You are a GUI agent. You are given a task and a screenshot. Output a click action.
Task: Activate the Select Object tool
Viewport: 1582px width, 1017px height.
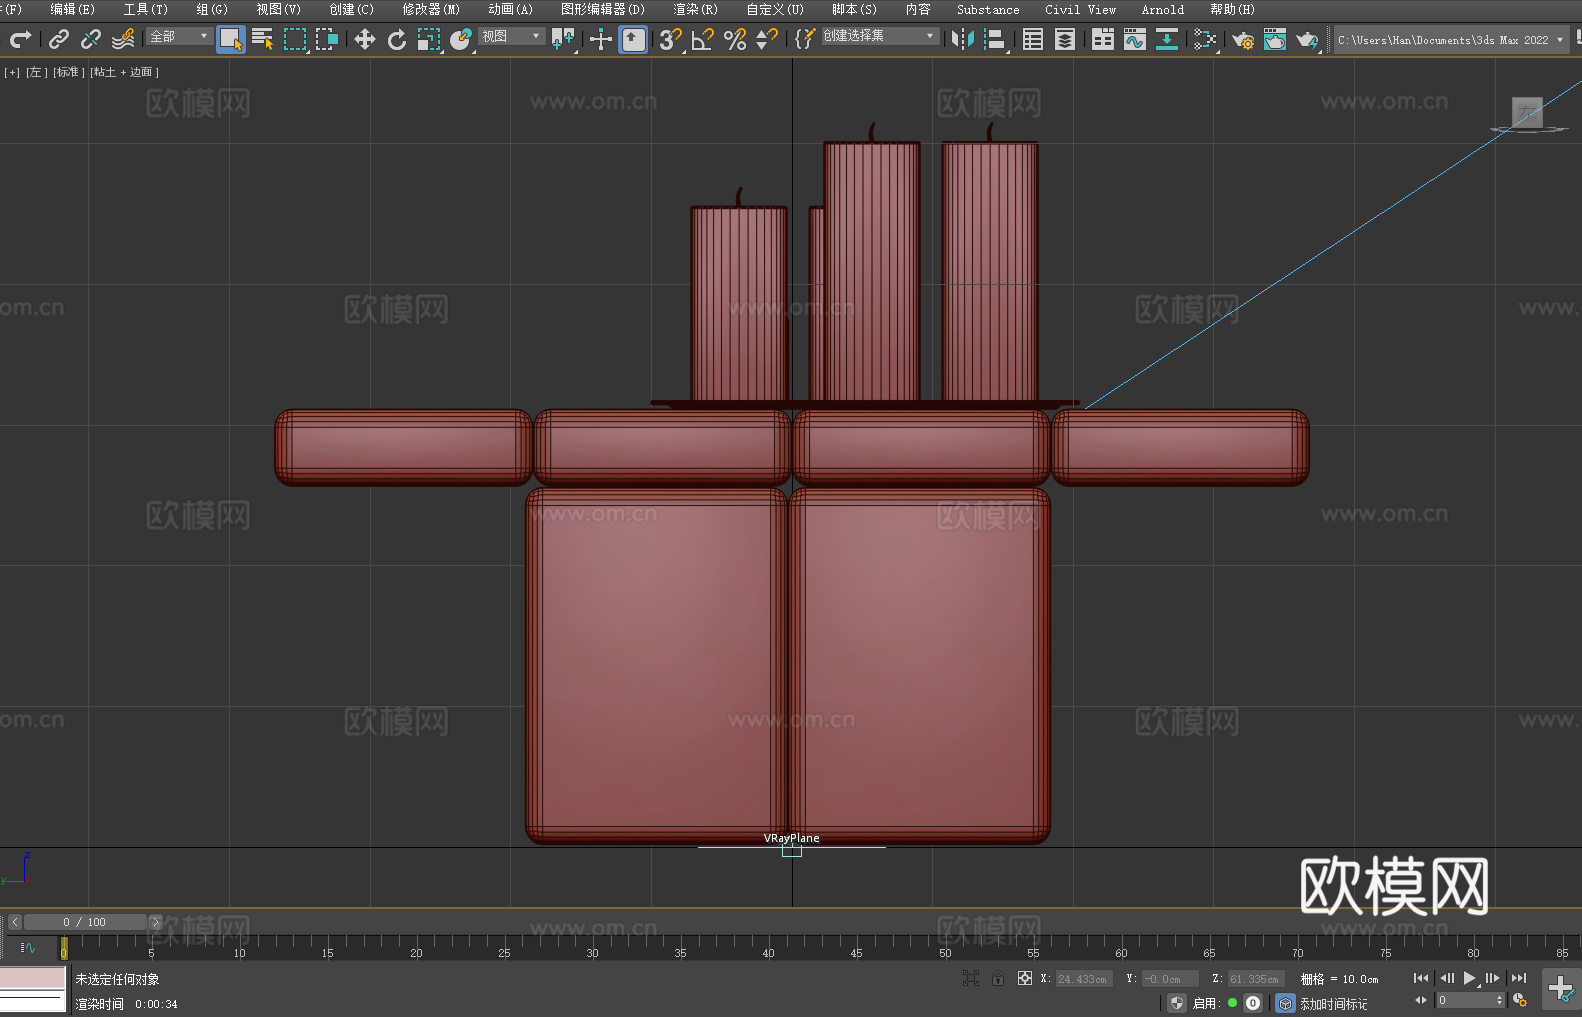click(x=231, y=39)
